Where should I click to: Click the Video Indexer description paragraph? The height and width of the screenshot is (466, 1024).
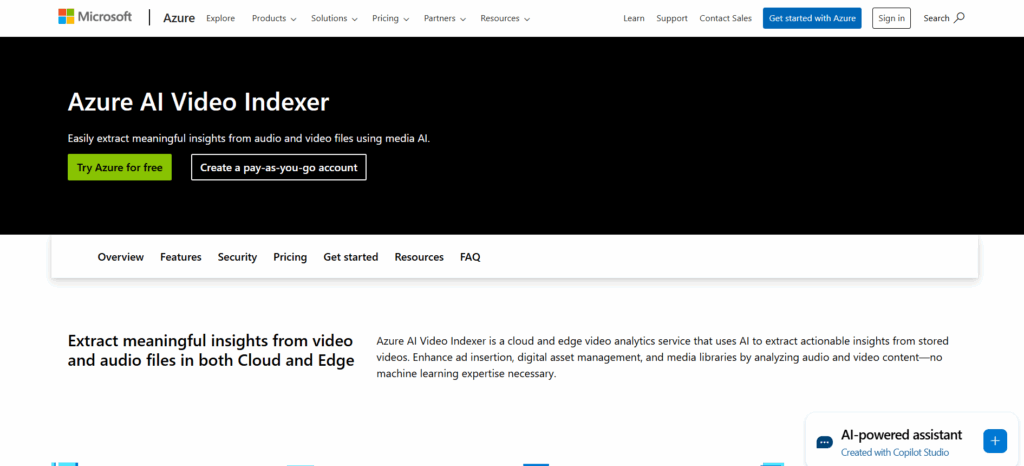tap(662, 358)
